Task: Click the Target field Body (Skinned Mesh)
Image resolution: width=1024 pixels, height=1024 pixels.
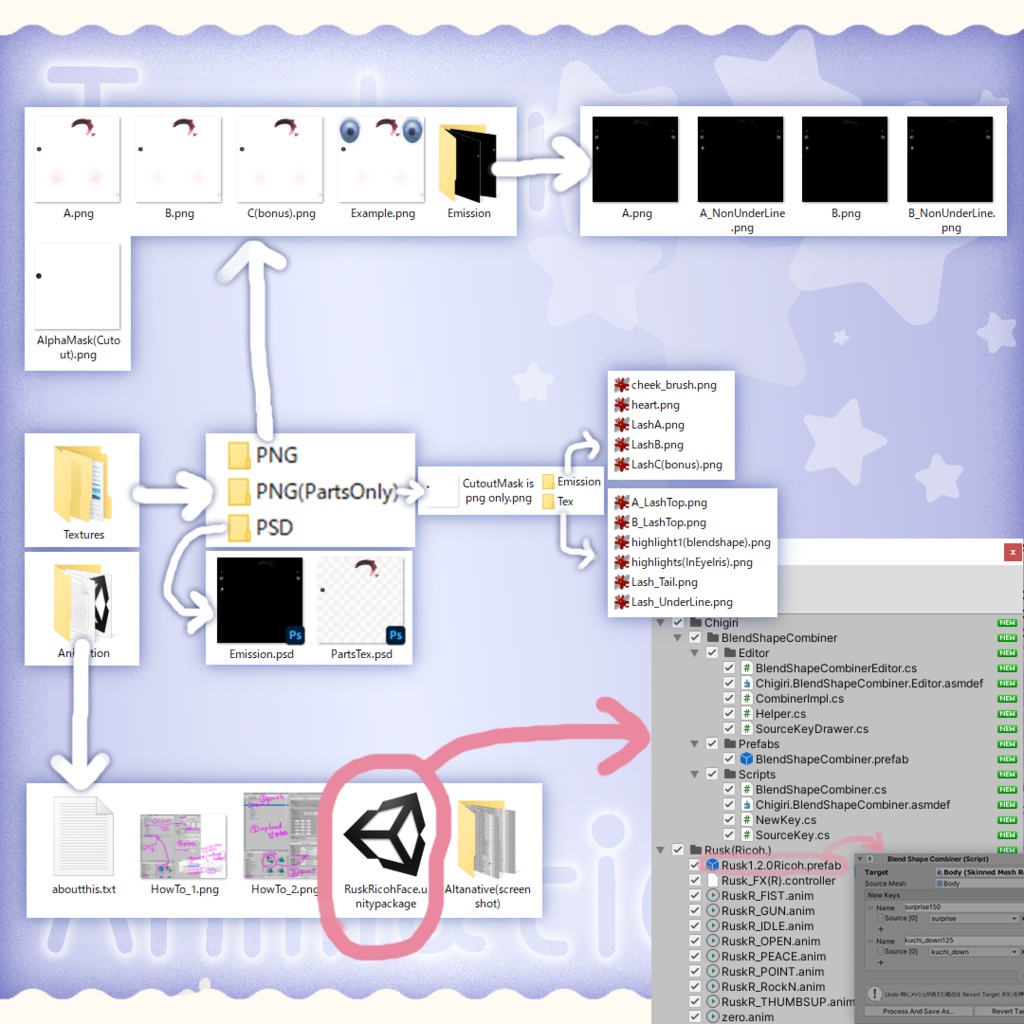Action: (979, 872)
